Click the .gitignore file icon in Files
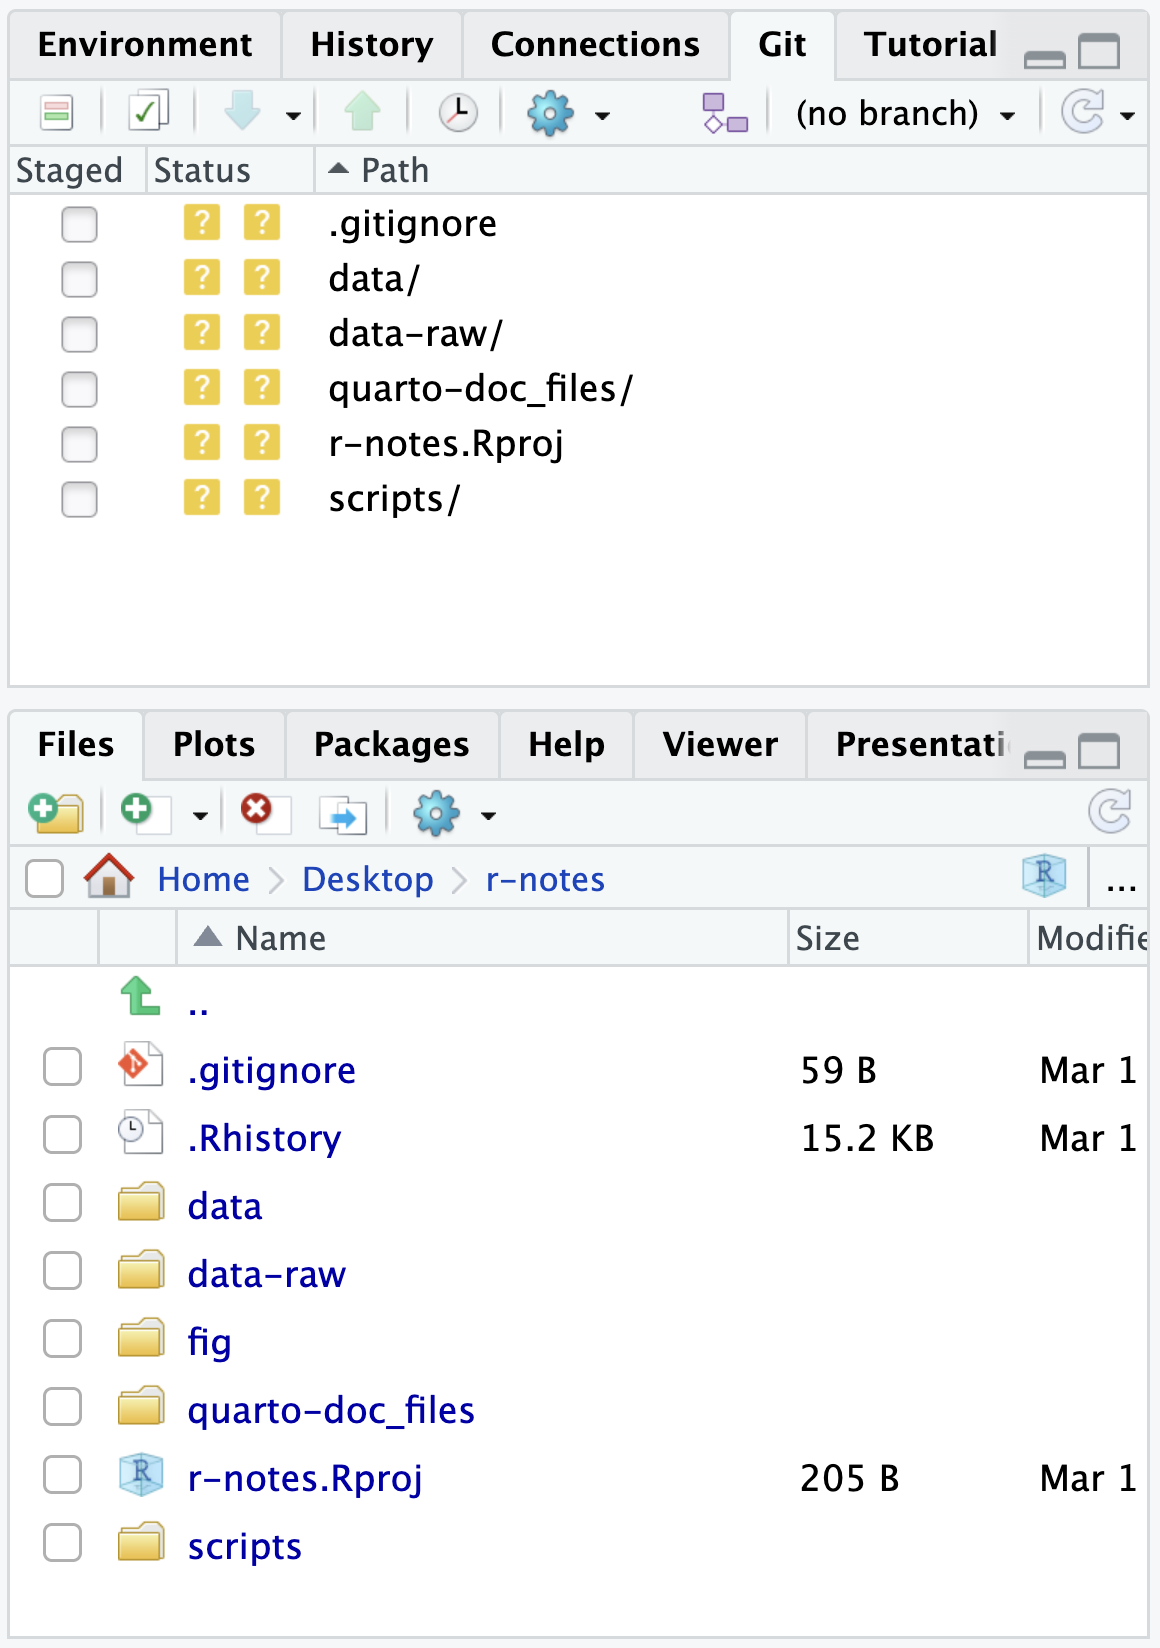This screenshot has height=1648, width=1160. click(140, 1064)
